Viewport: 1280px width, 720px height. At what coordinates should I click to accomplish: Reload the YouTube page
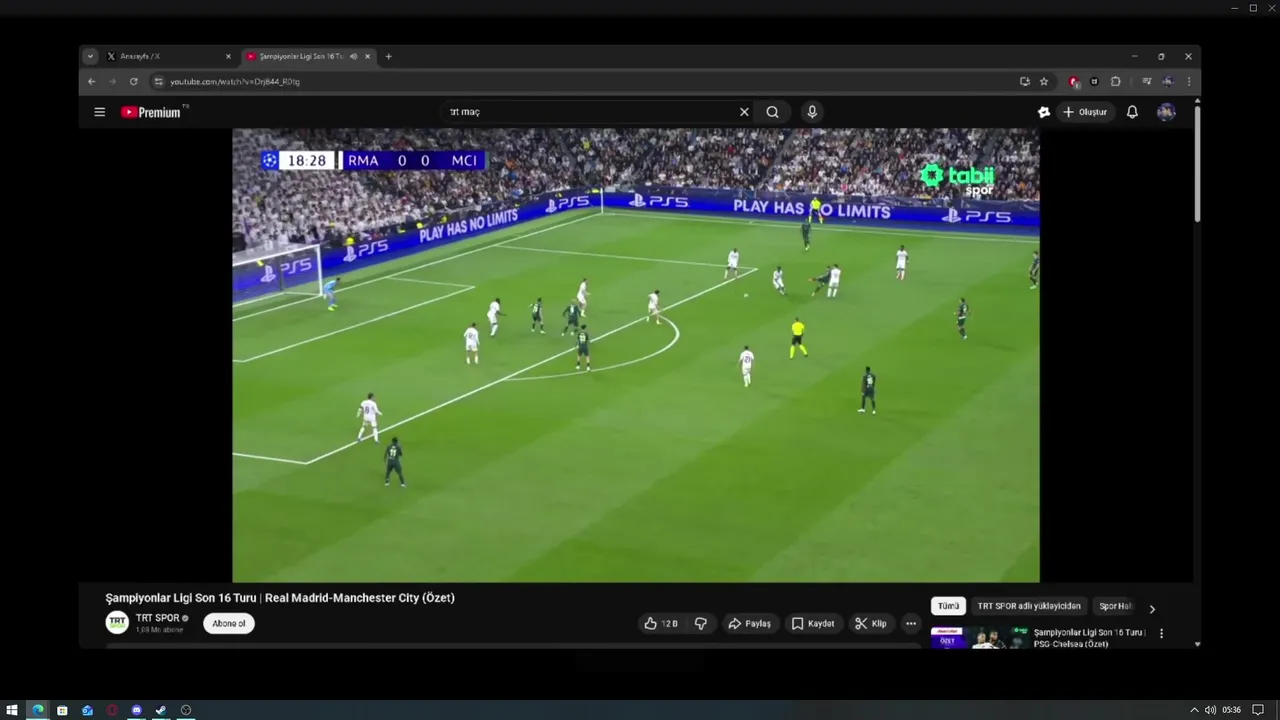pos(133,81)
